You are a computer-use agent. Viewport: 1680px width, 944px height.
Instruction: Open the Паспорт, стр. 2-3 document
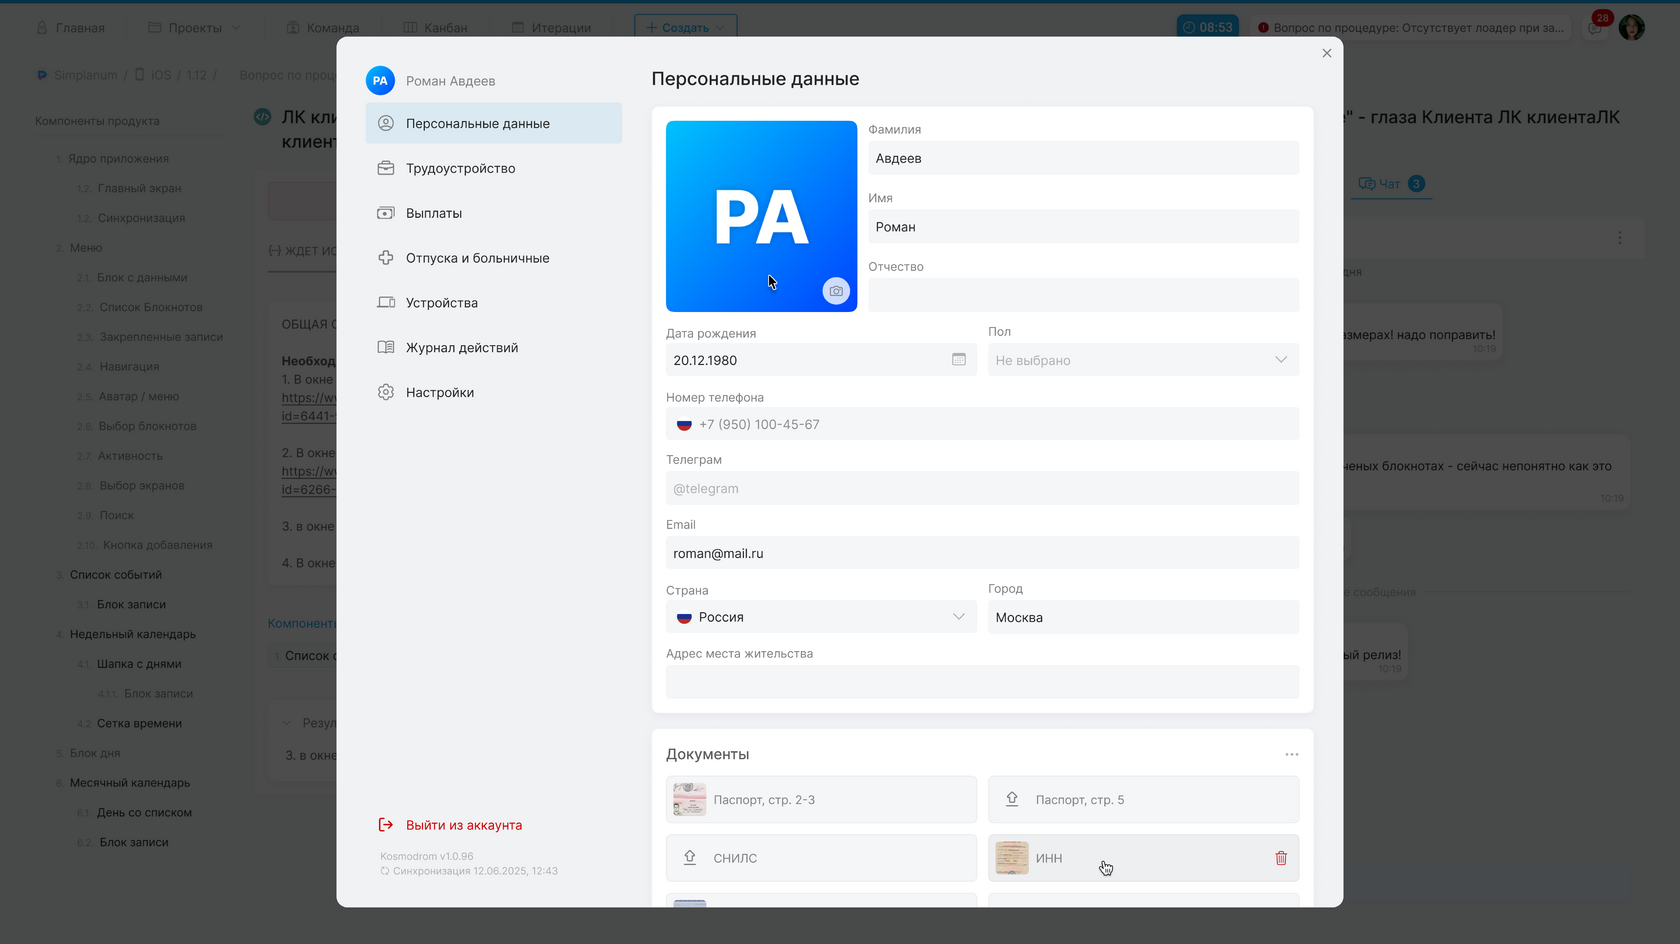click(821, 800)
